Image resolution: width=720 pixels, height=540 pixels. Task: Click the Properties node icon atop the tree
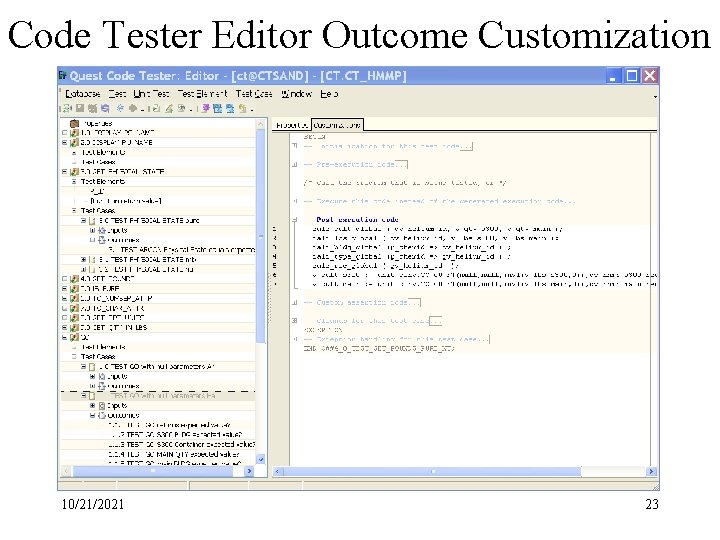point(74,124)
